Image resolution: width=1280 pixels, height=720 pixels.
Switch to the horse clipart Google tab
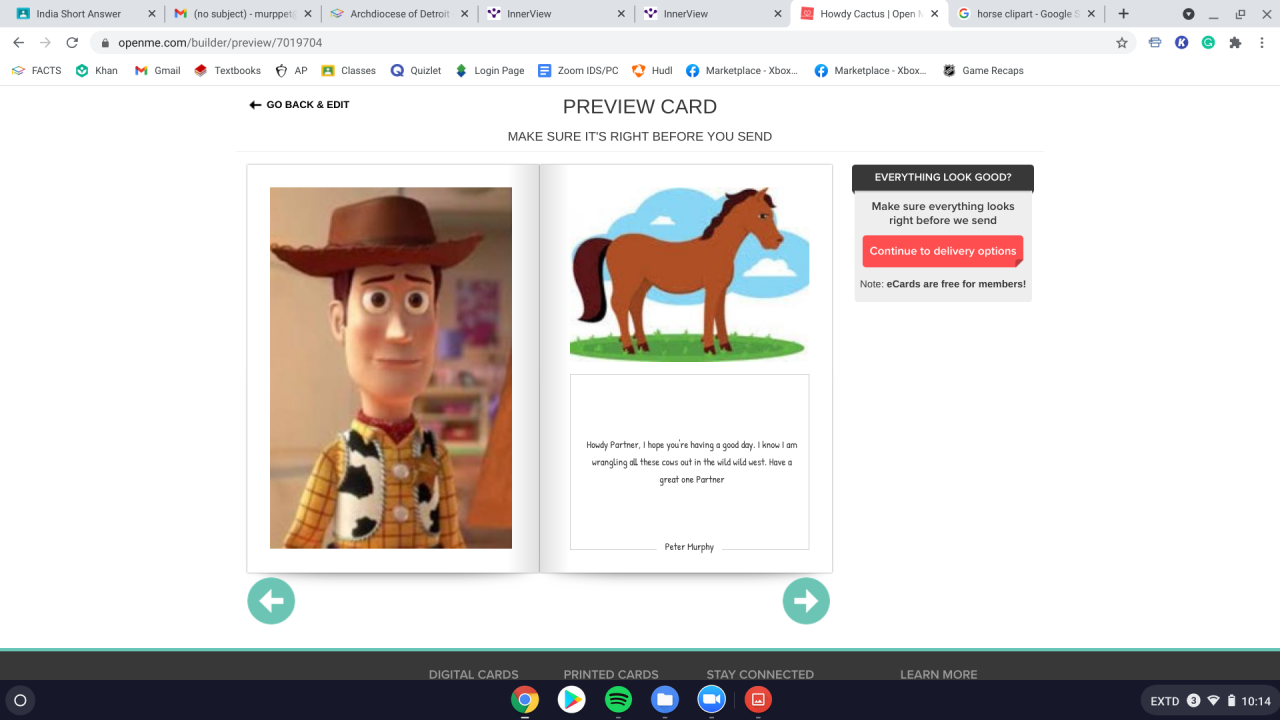point(1026,14)
